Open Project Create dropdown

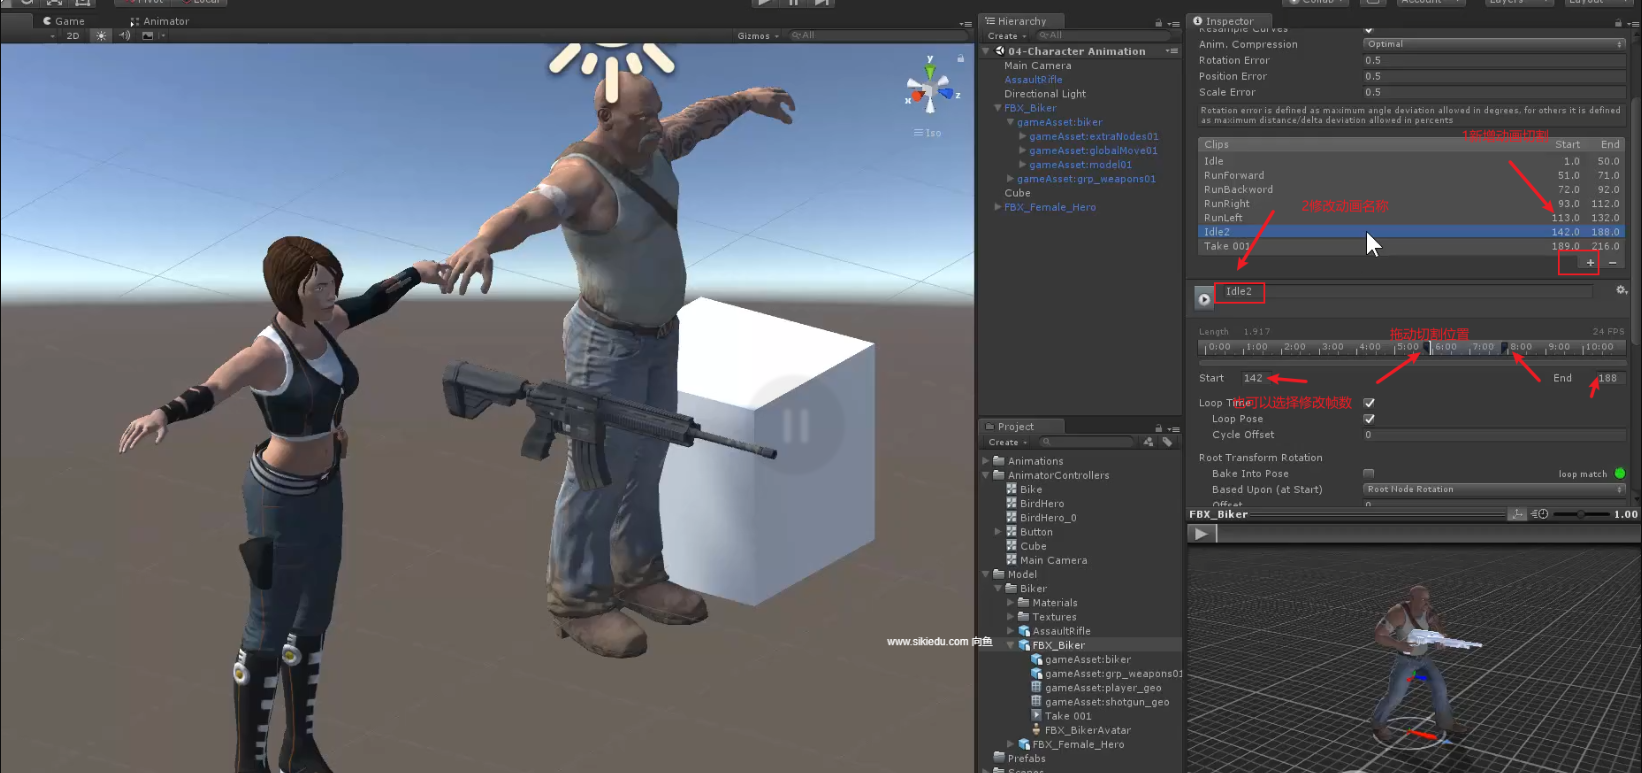pos(1007,442)
